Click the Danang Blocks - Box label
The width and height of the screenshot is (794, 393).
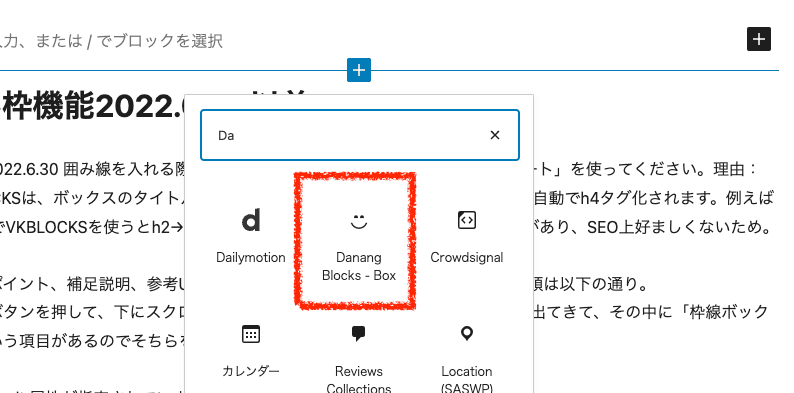coord(359,266)
